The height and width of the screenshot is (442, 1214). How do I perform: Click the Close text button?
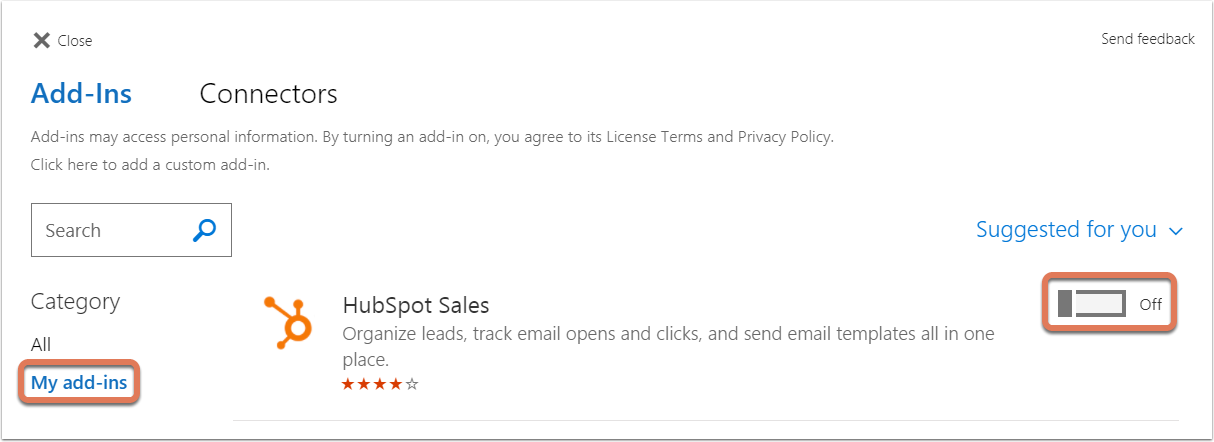click(x=75, y=41)
